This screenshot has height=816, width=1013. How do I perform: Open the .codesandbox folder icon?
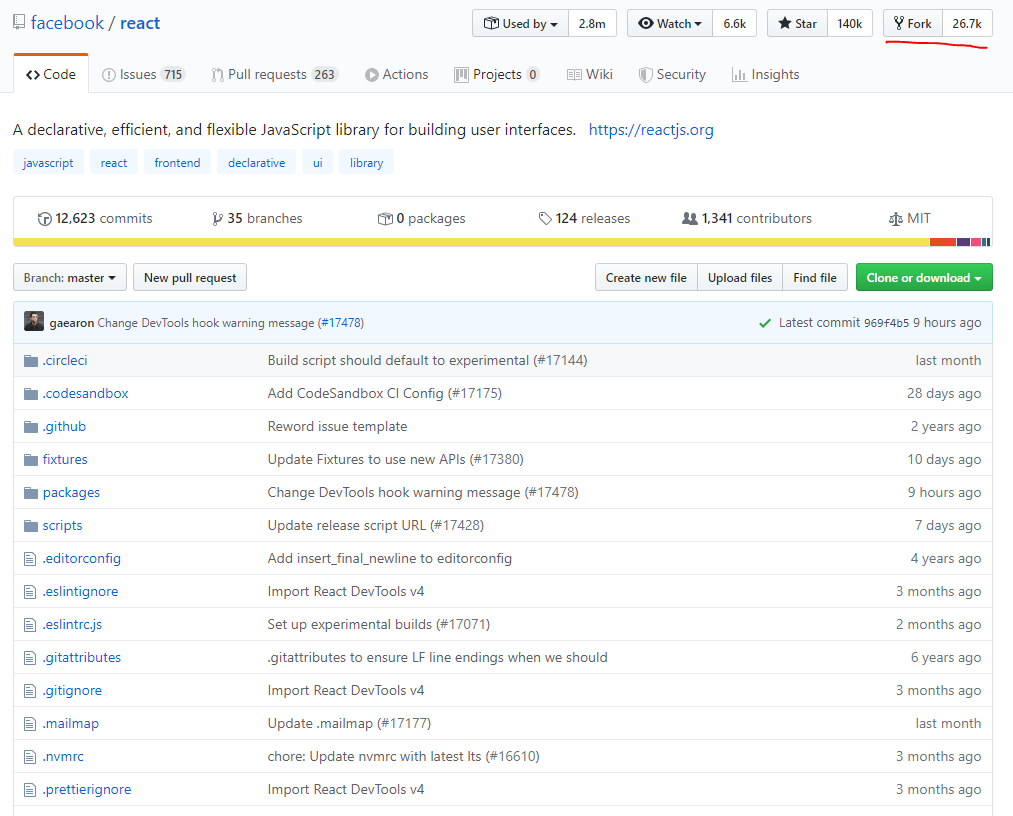pos(30,393)
